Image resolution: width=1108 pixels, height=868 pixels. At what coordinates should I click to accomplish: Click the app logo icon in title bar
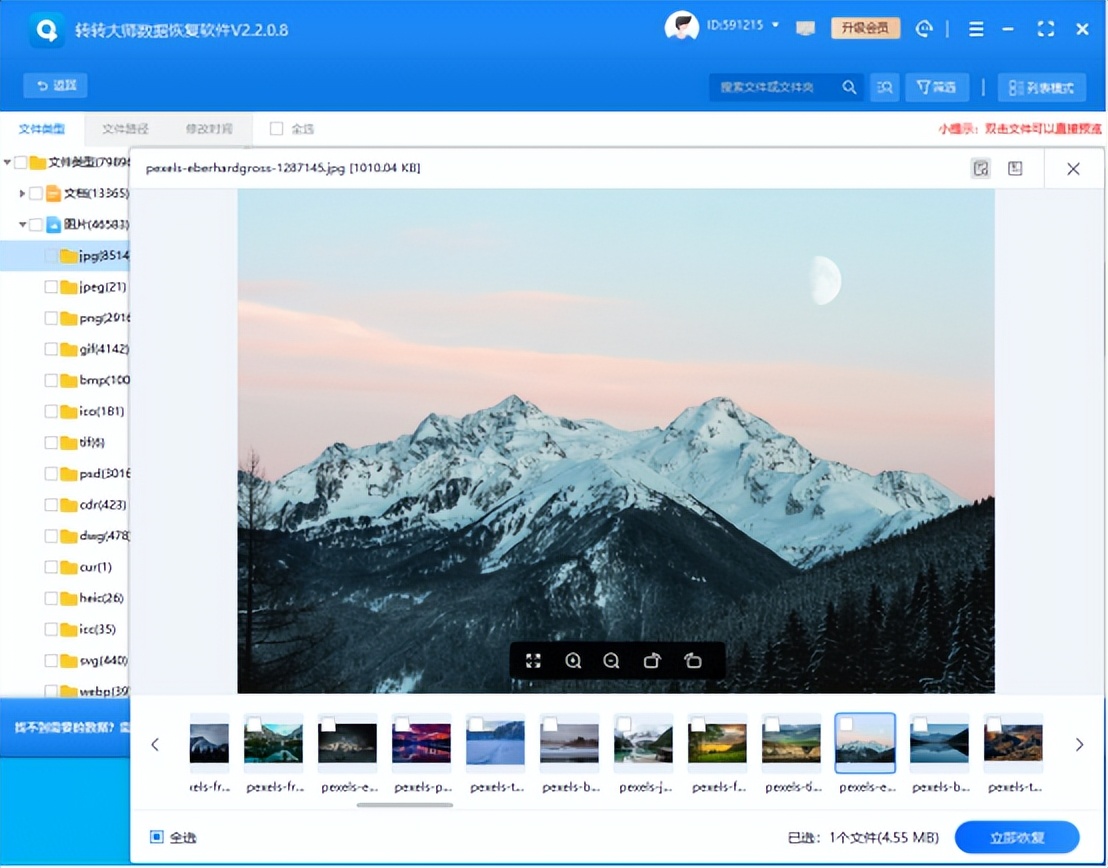[47, 30]
